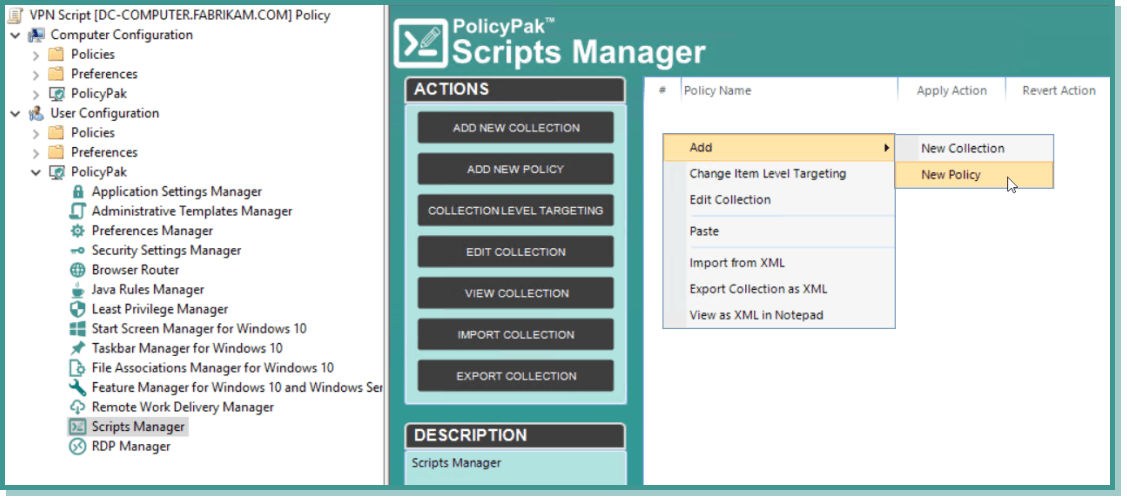Screen dimensions: 1127x502
Task: Click the COLLECTION LEVEL TARGETING button
Action: point(515,211)
